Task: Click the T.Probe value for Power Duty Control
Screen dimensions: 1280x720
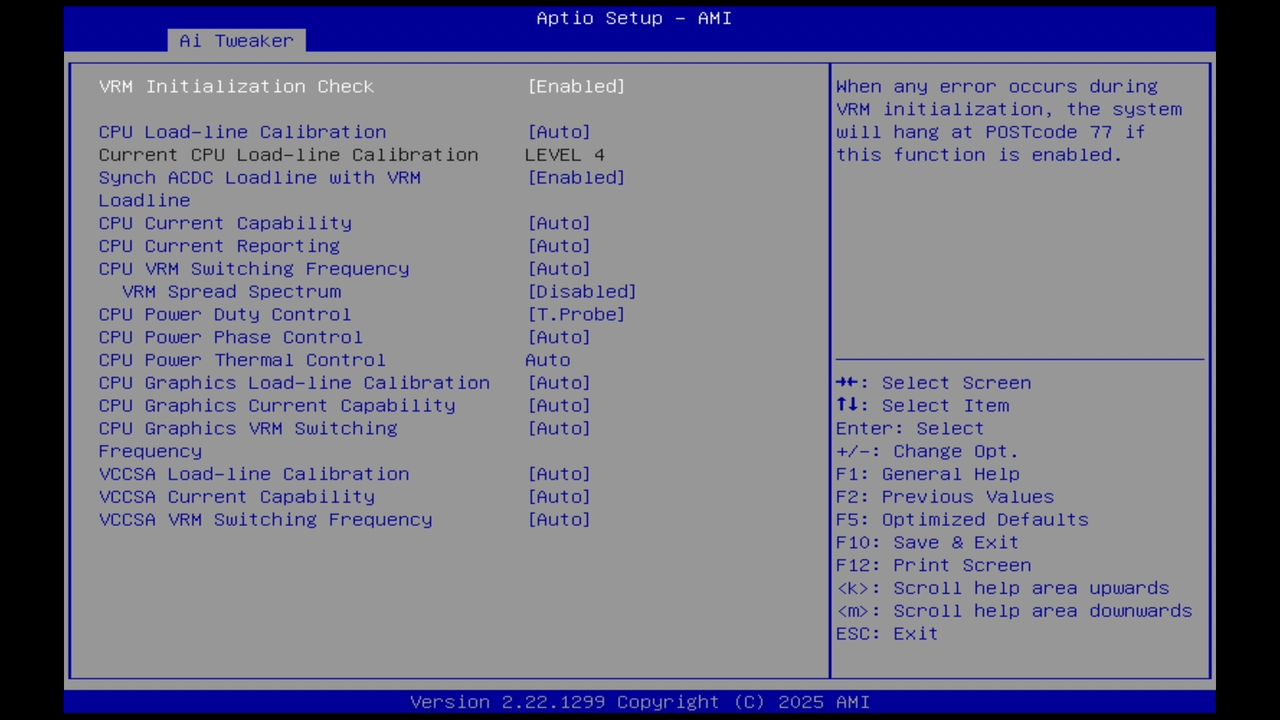Action: pos(576,314)
